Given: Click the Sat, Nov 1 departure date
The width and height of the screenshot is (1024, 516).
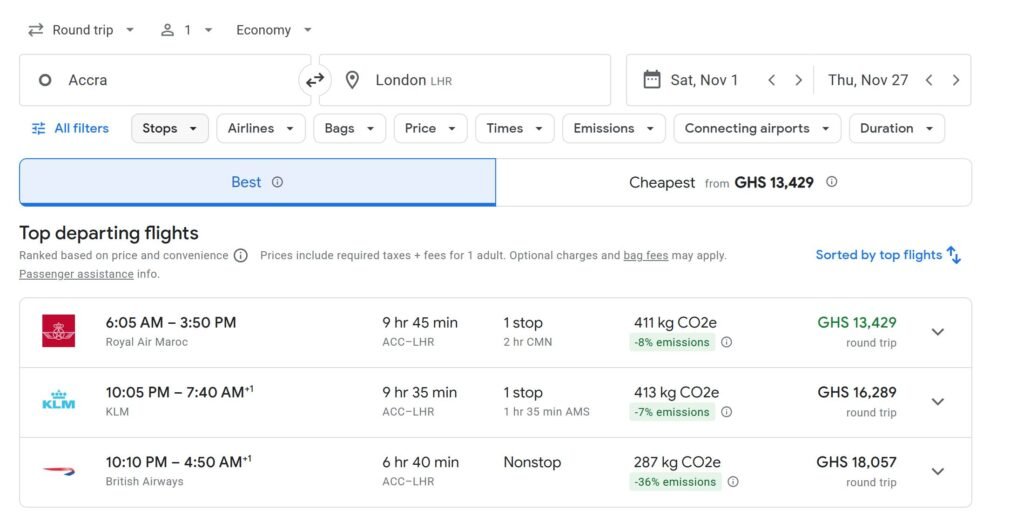Looking at the screenshot, I should coord(704,80).
